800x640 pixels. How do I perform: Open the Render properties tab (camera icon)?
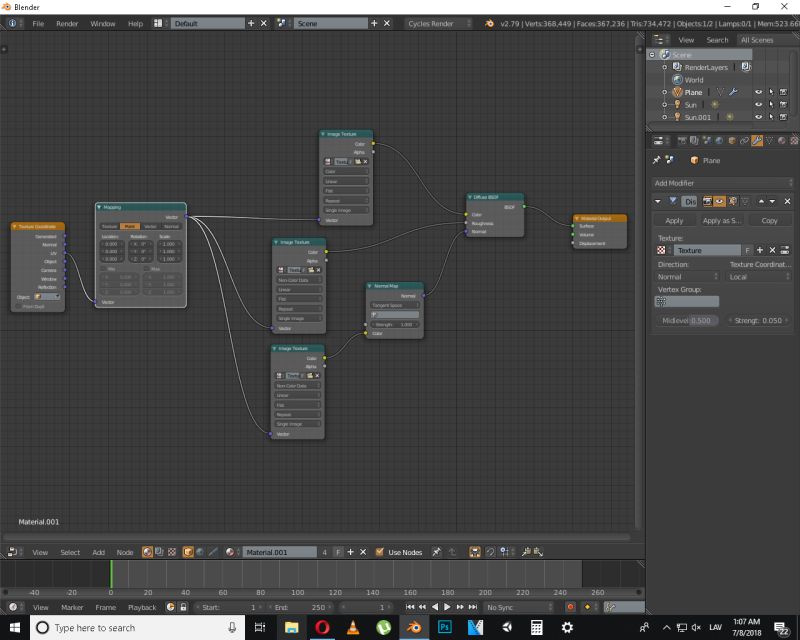681,141
